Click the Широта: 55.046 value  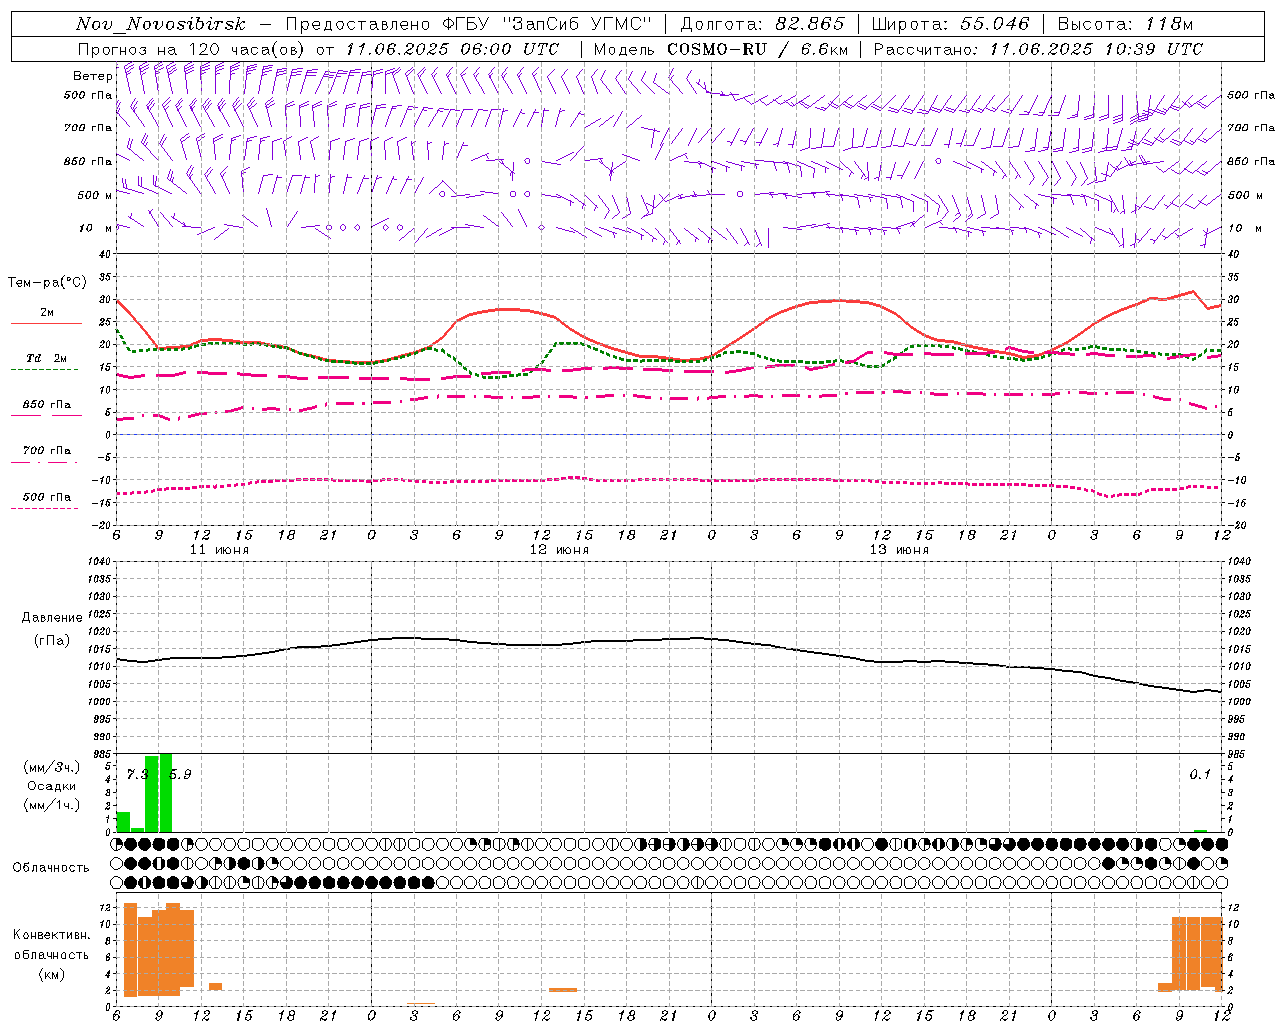pos(951,24)
